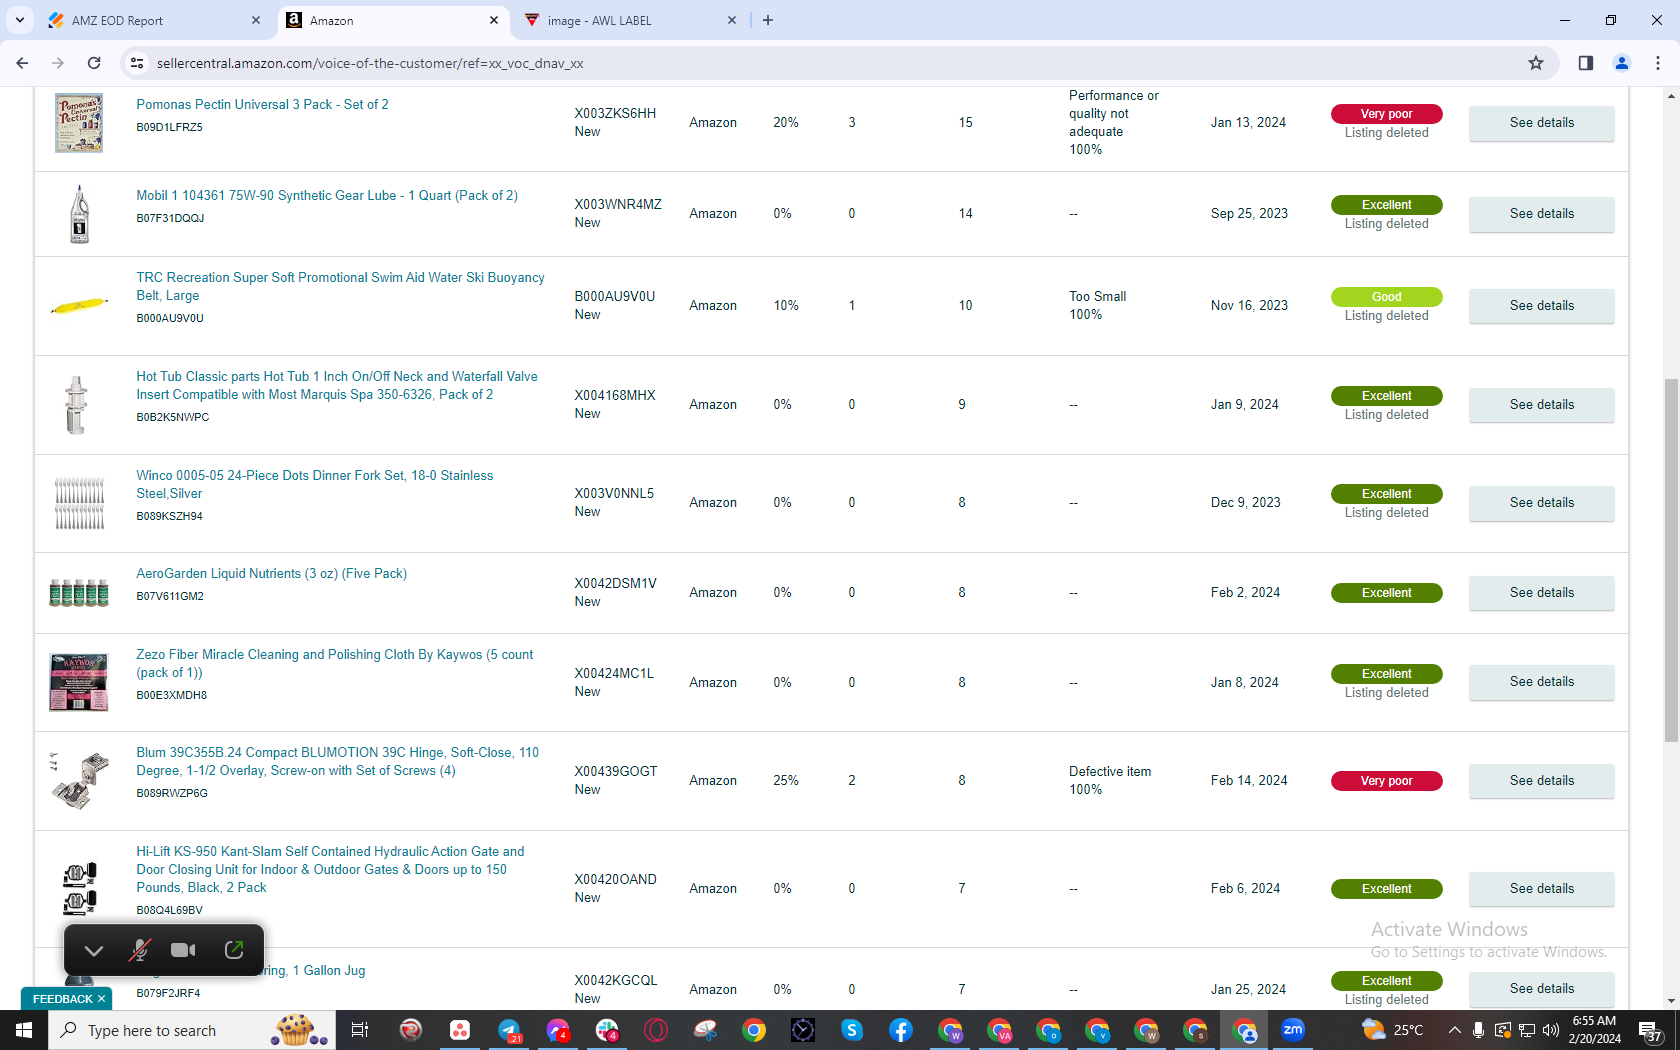Image resolution: width=1680 pixels, height=1050 pixels.
Task: Click the Very poor badge for Pomonas Pectin
Action: tap(1386, 114)
